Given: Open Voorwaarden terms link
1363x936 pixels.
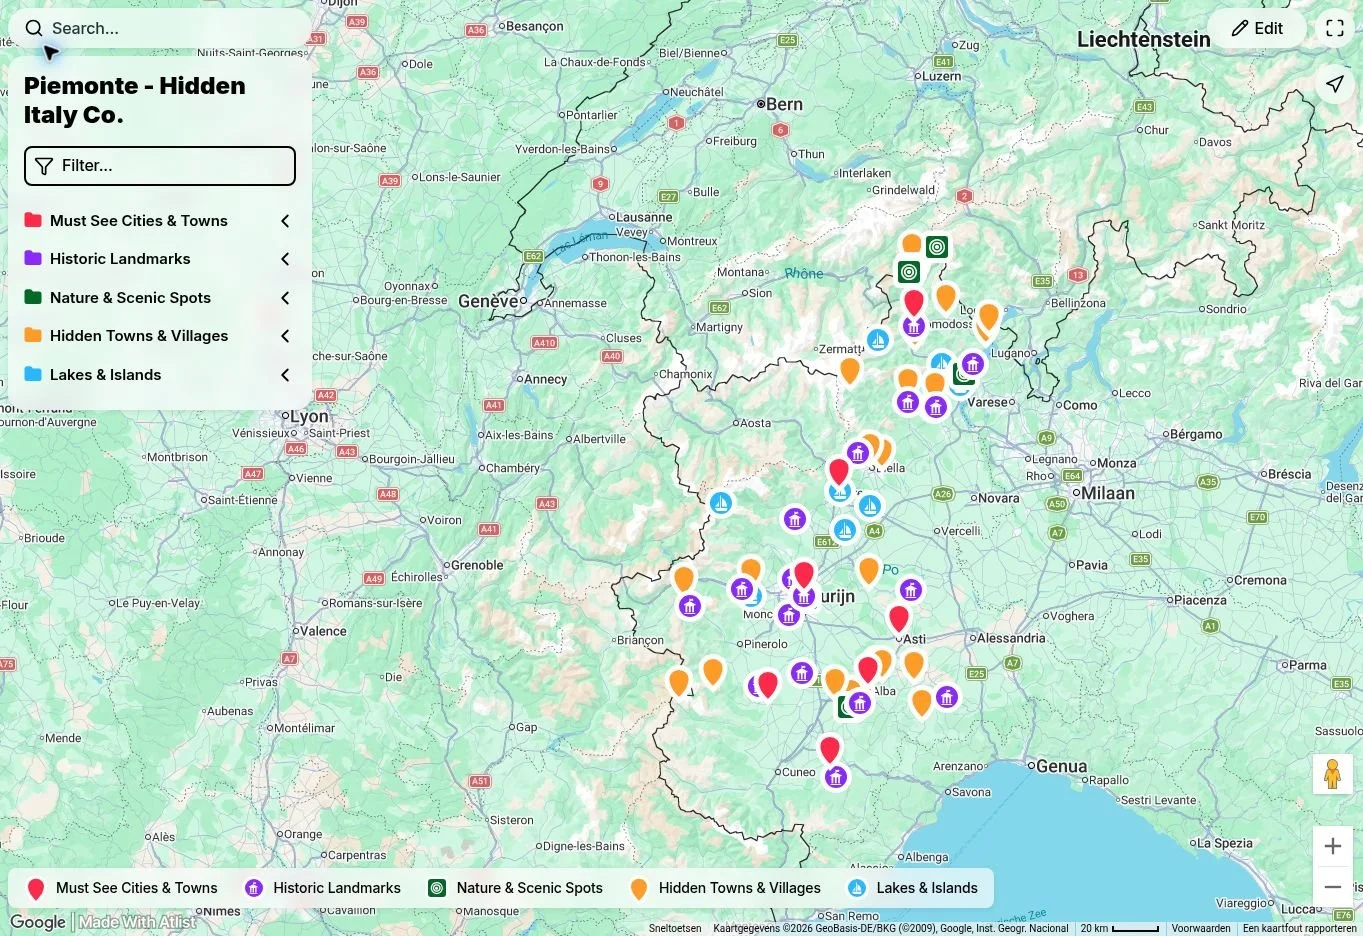Looking at the screenshot, I should [x=1201, y=929].
